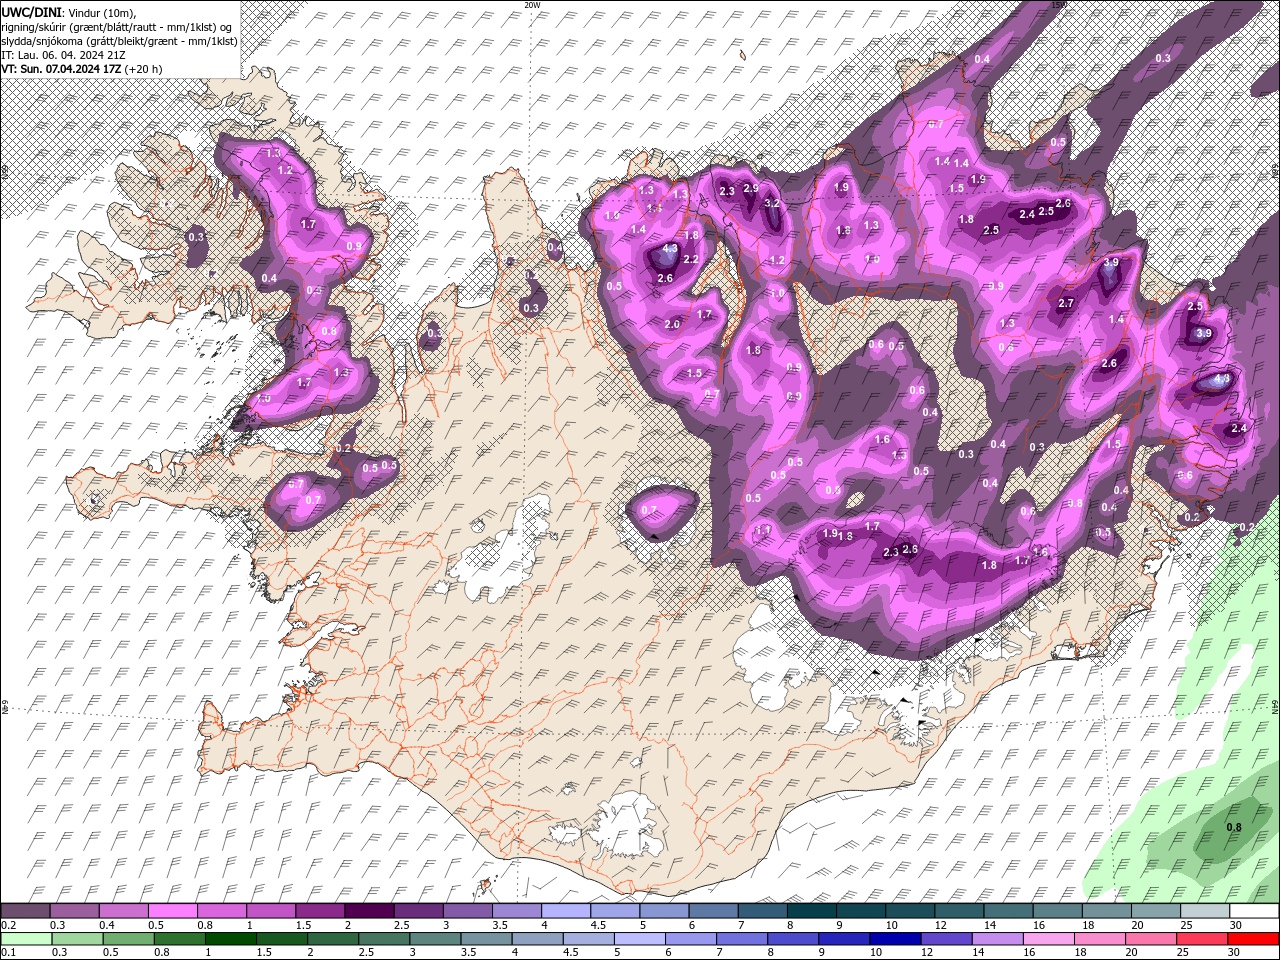The width and height of the screenshot is (1280, 960).
Task: Pick the snow legend swatch between 1 and 1.5
Action: pyautogui.click(x=271, y=911)
